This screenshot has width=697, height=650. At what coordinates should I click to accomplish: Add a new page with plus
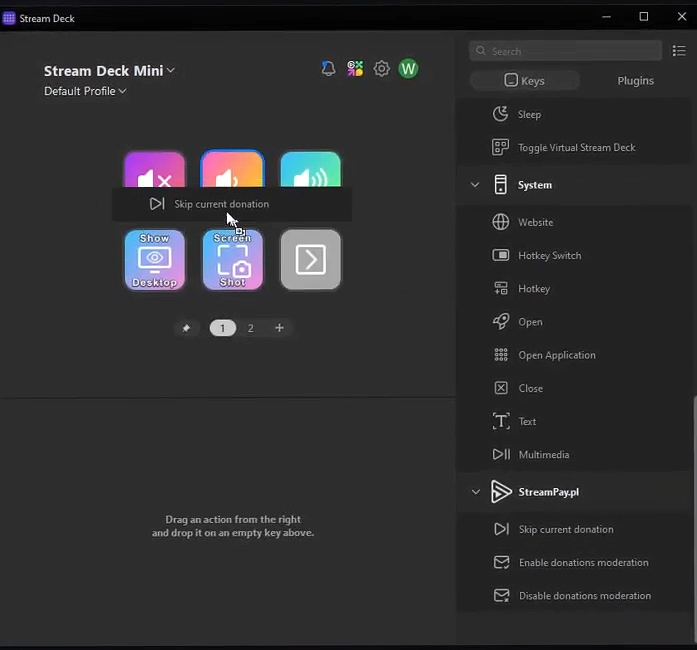[279, 328]
